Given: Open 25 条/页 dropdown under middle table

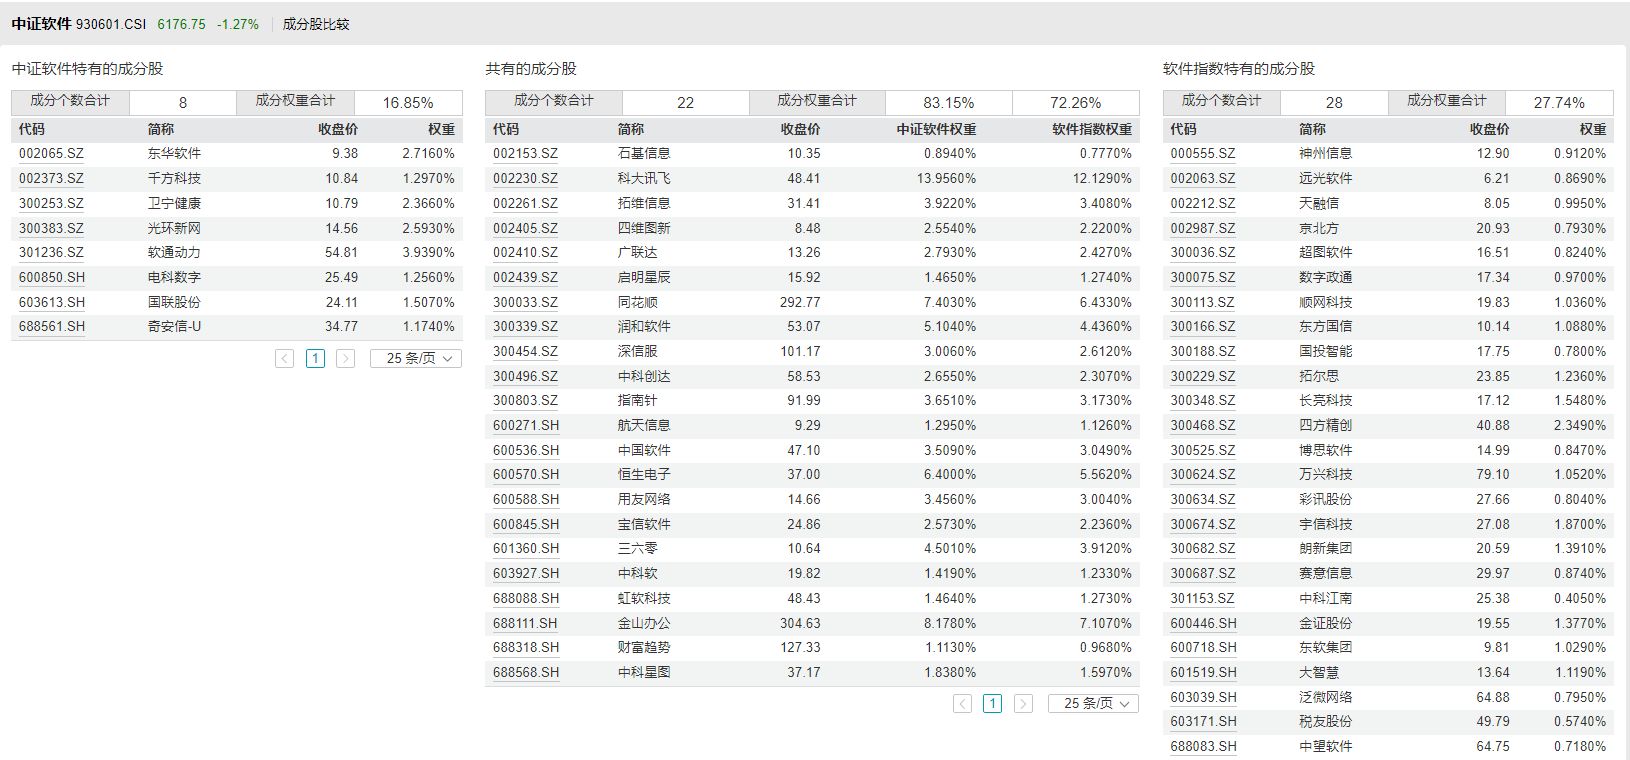Looking at the screenshot, I should 1093,704.
